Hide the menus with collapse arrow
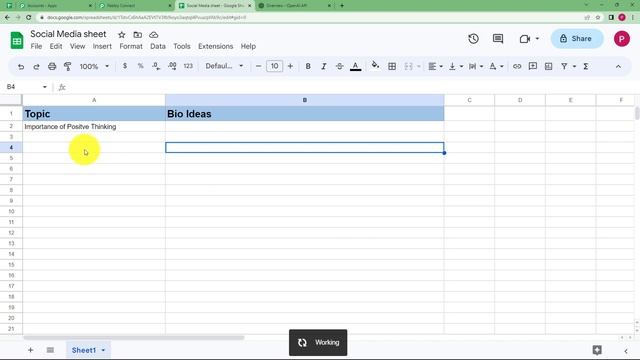The image size is (640, 360). [x=618, y=67]
